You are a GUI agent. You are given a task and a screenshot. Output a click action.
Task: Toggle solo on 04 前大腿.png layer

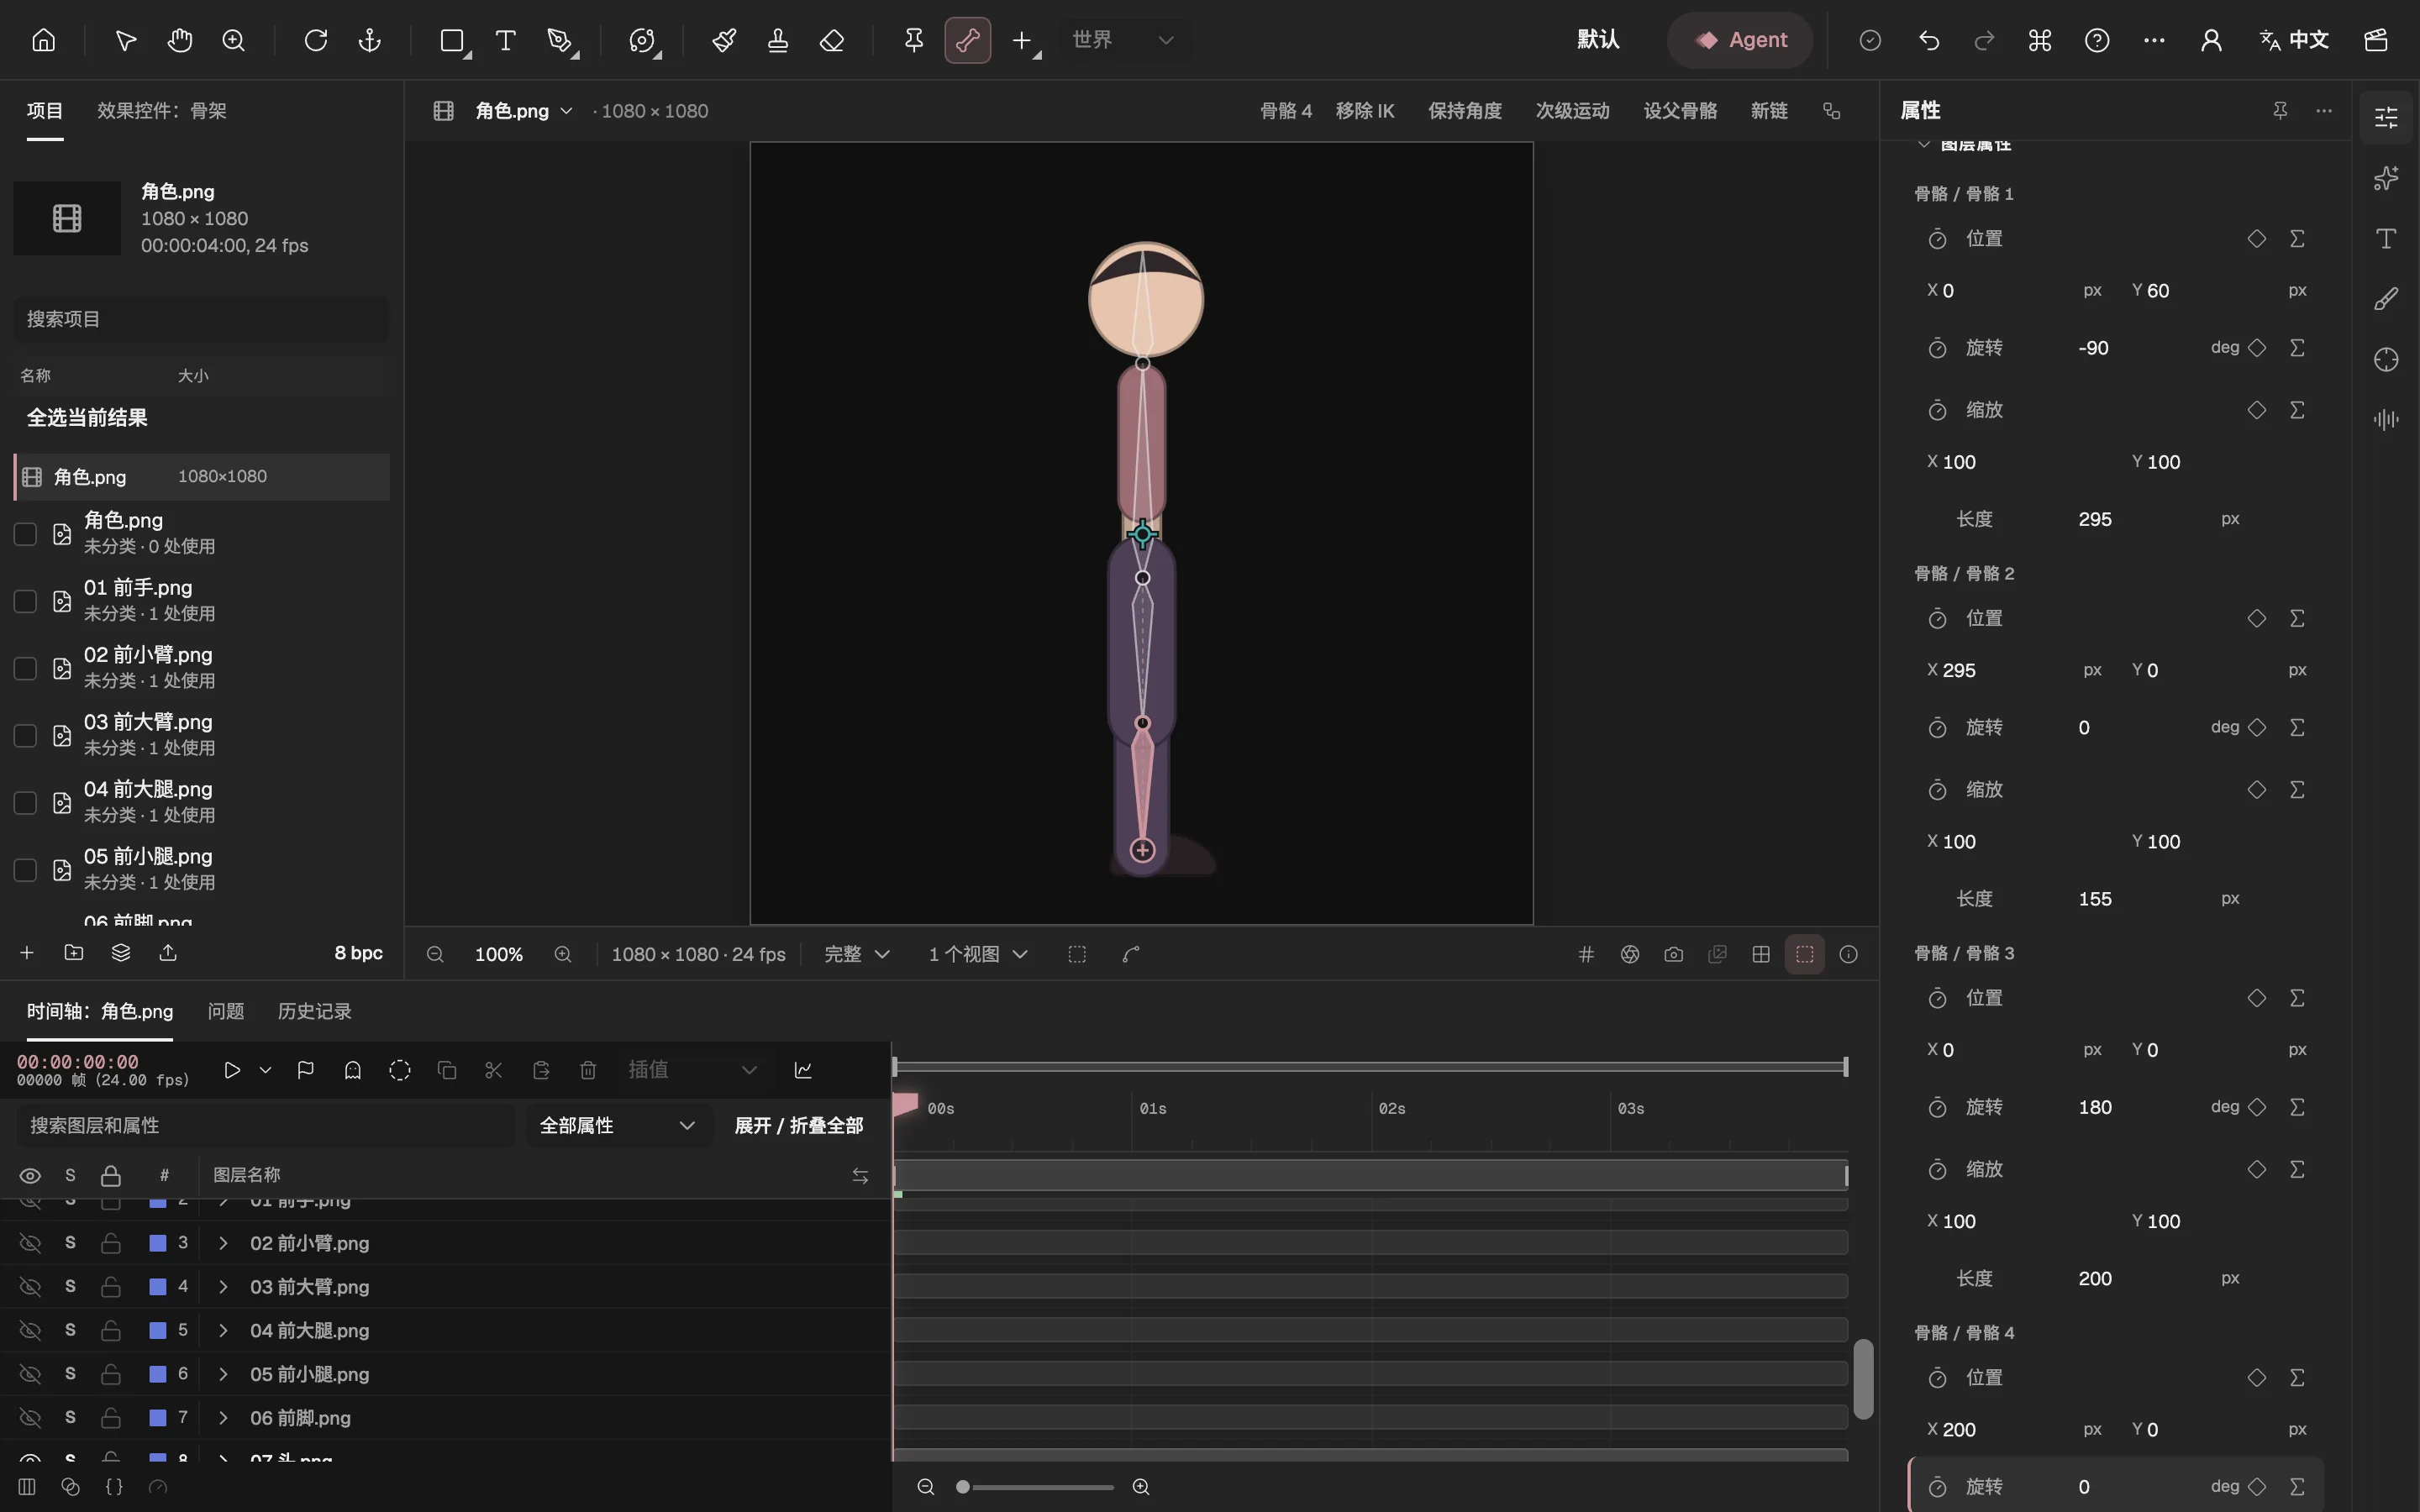point(70,1330)
